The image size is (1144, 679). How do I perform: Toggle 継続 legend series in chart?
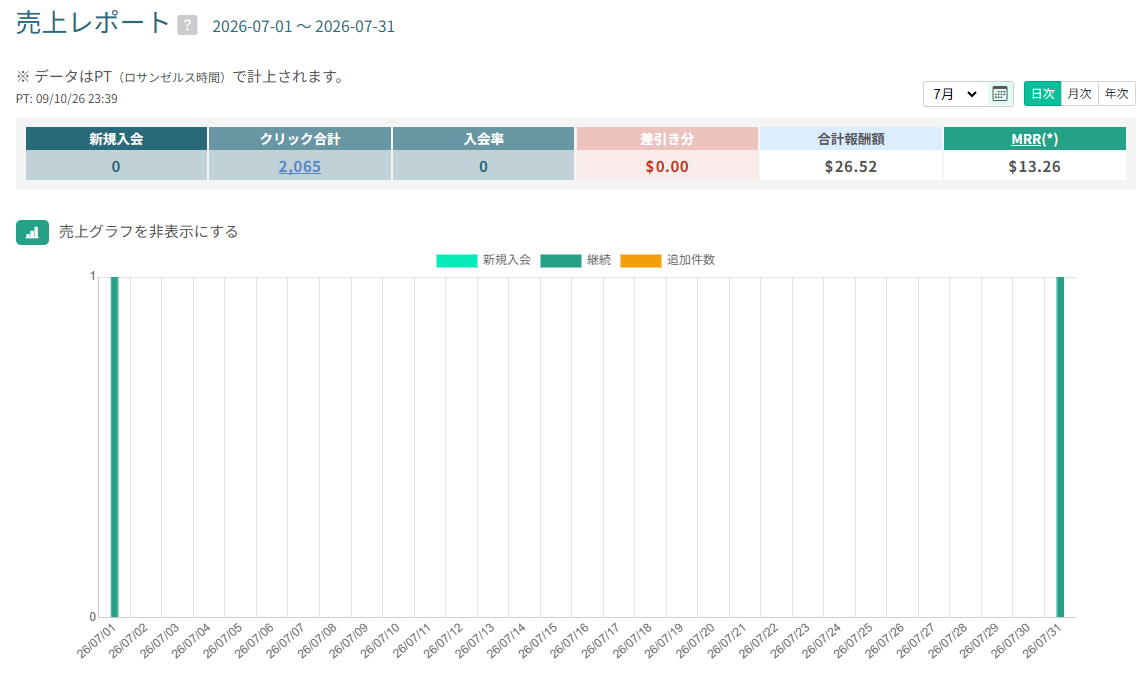pos(575,260)
